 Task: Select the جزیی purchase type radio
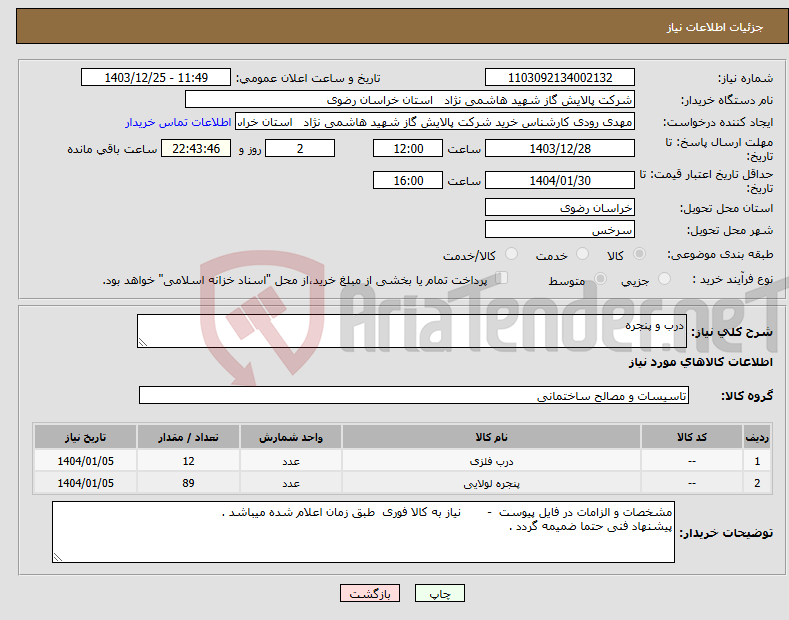point(664,279)
